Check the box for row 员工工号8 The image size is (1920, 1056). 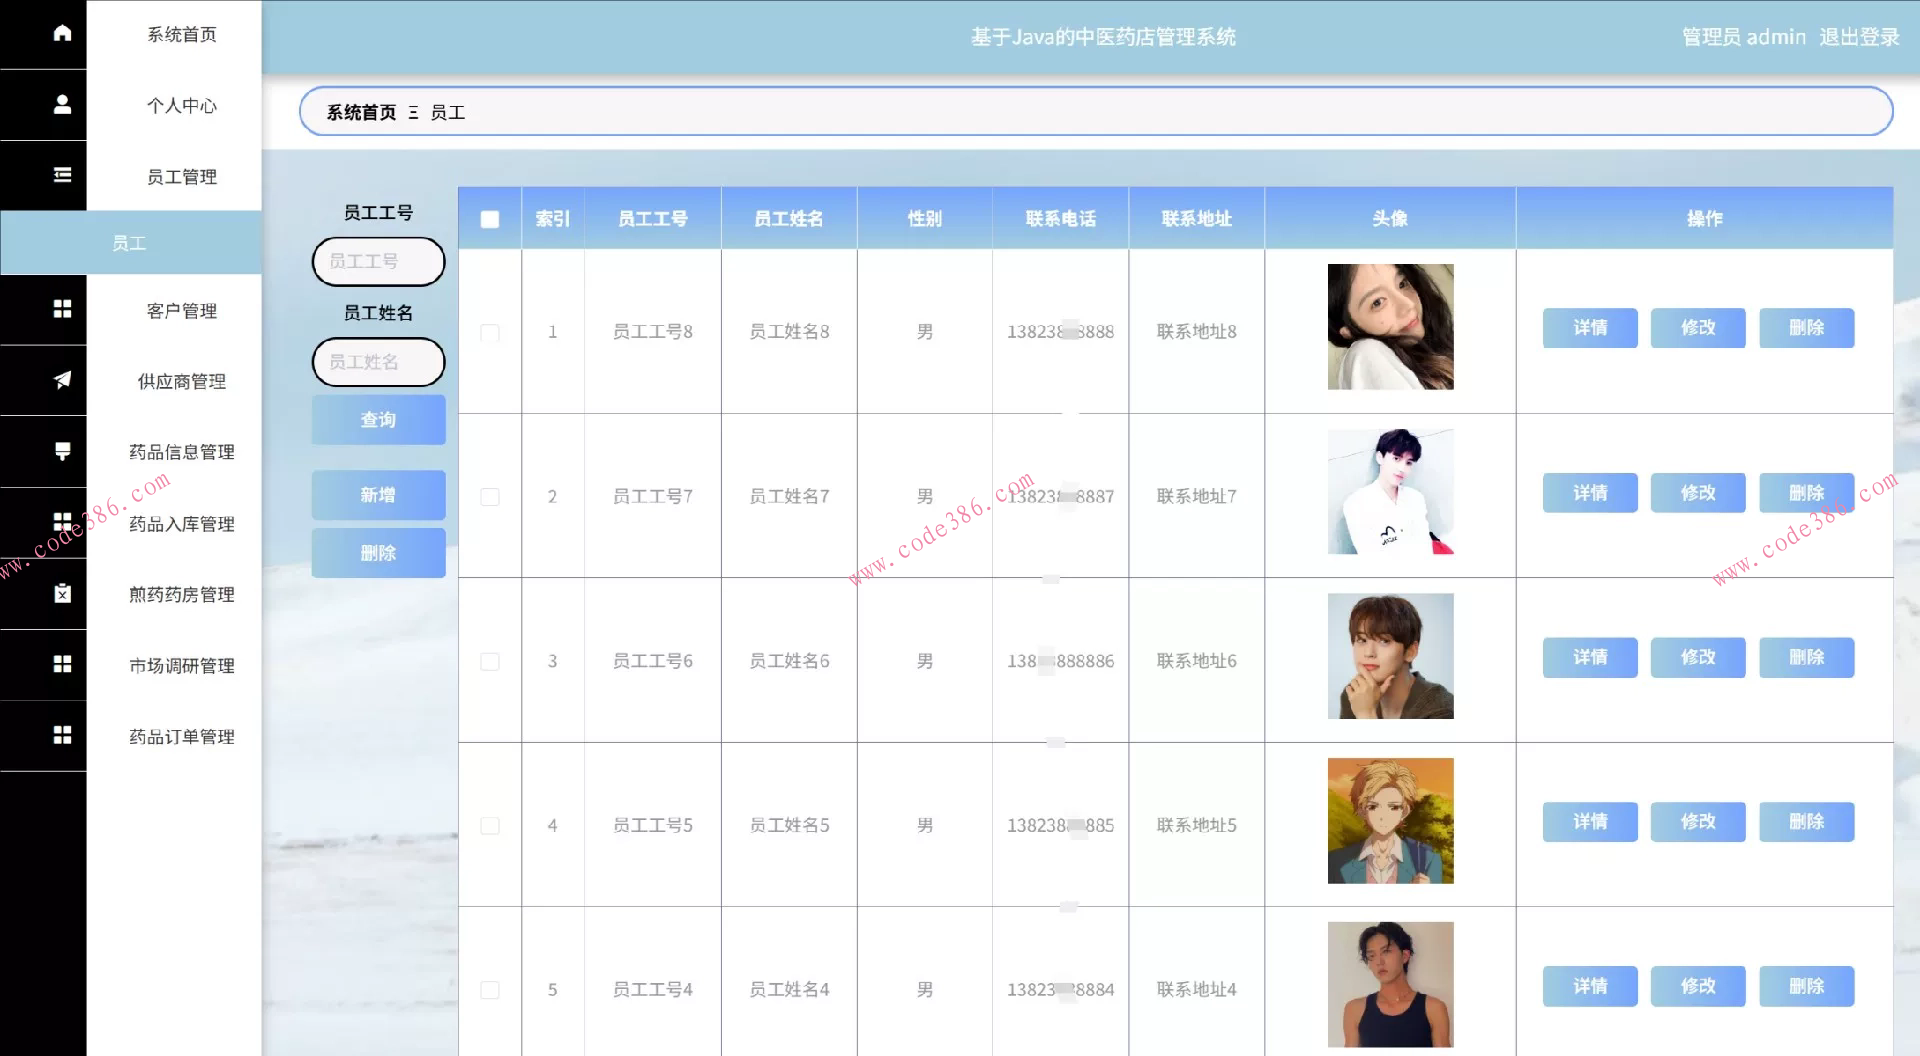coord(490,332)
